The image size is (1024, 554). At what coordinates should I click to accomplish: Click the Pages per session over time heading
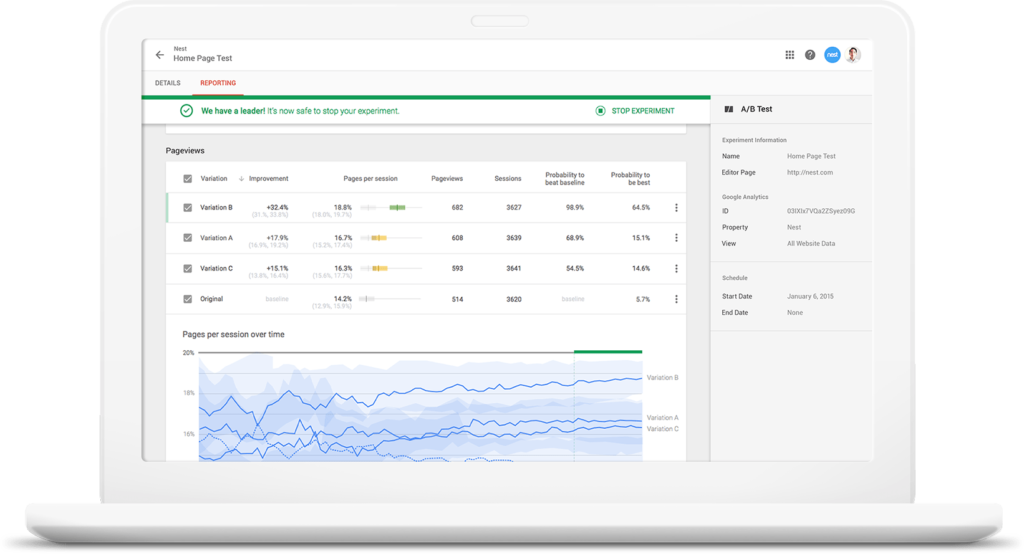click(233, 334)
